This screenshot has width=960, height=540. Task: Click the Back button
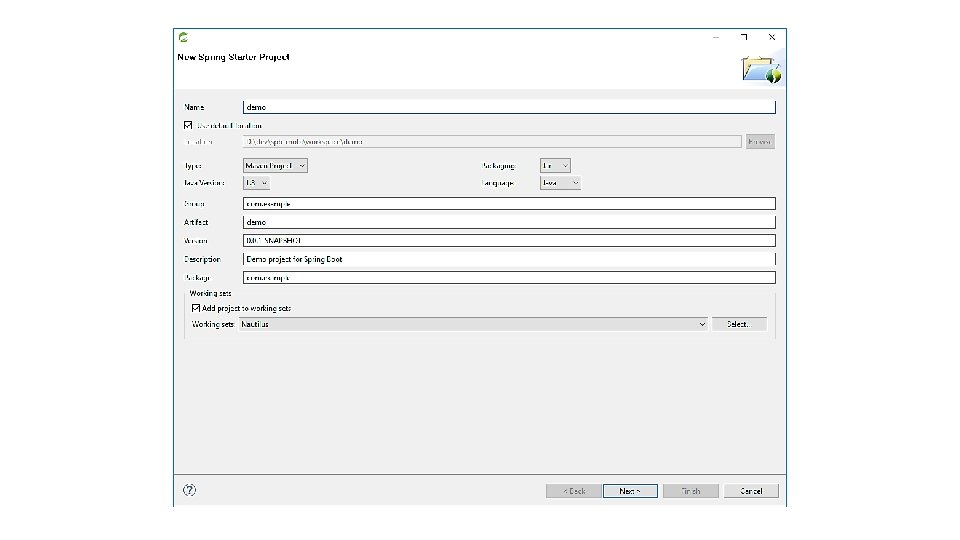pos(574,491)
